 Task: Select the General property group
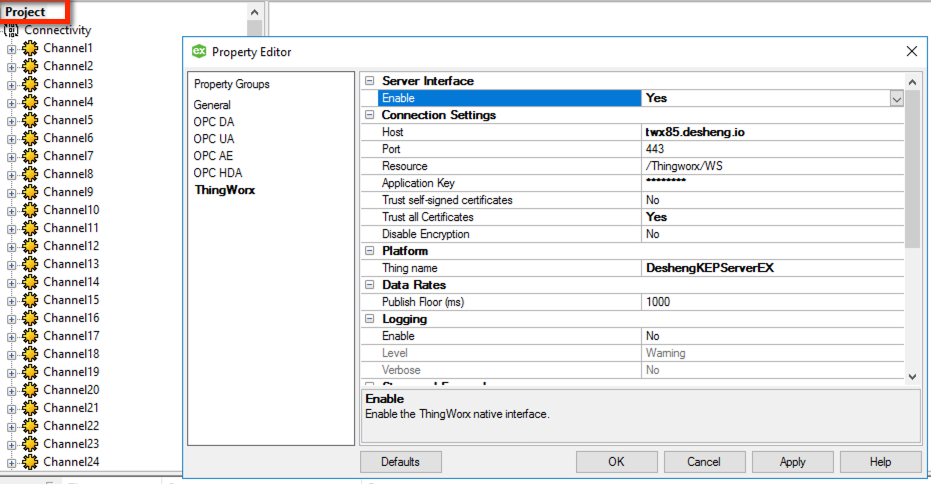point(212,105)
